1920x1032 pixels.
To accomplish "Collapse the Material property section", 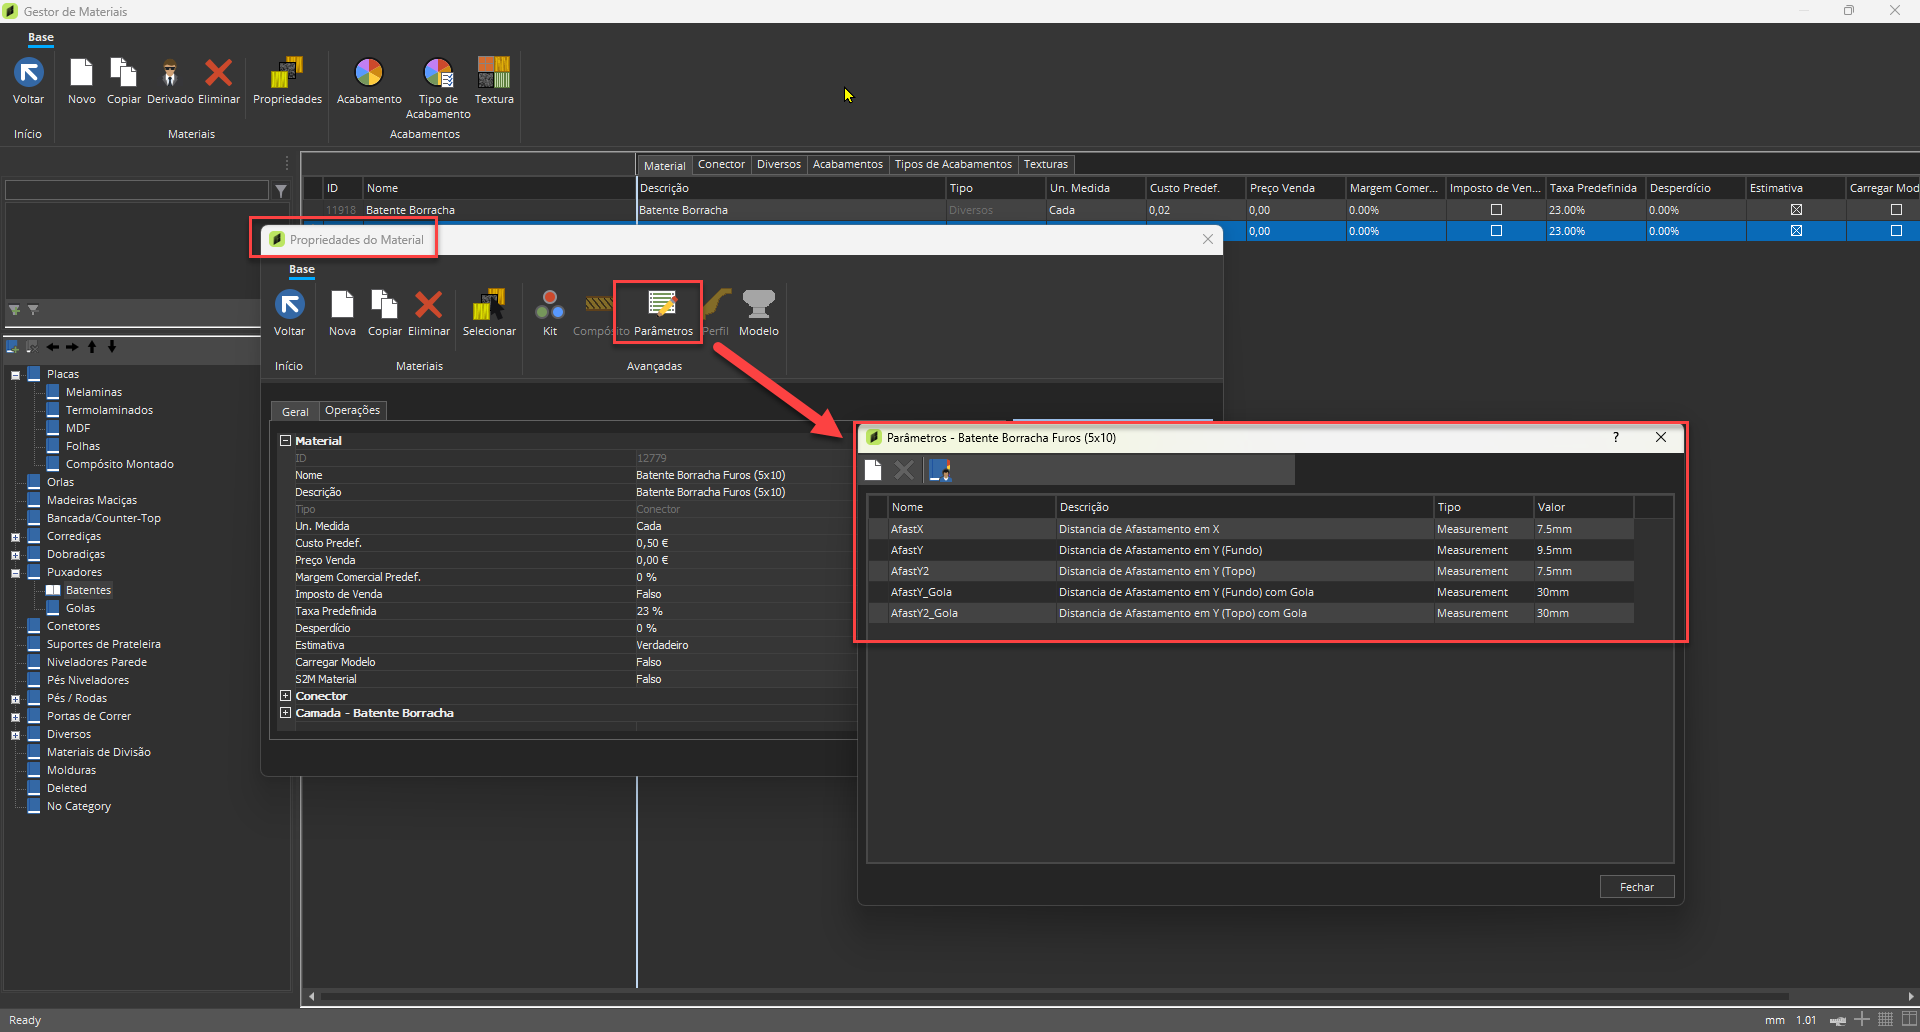I will [x=286, y=441].
